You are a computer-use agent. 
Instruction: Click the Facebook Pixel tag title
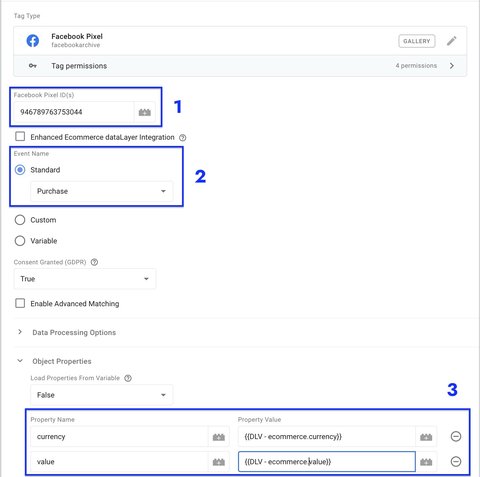coord(77,36)
